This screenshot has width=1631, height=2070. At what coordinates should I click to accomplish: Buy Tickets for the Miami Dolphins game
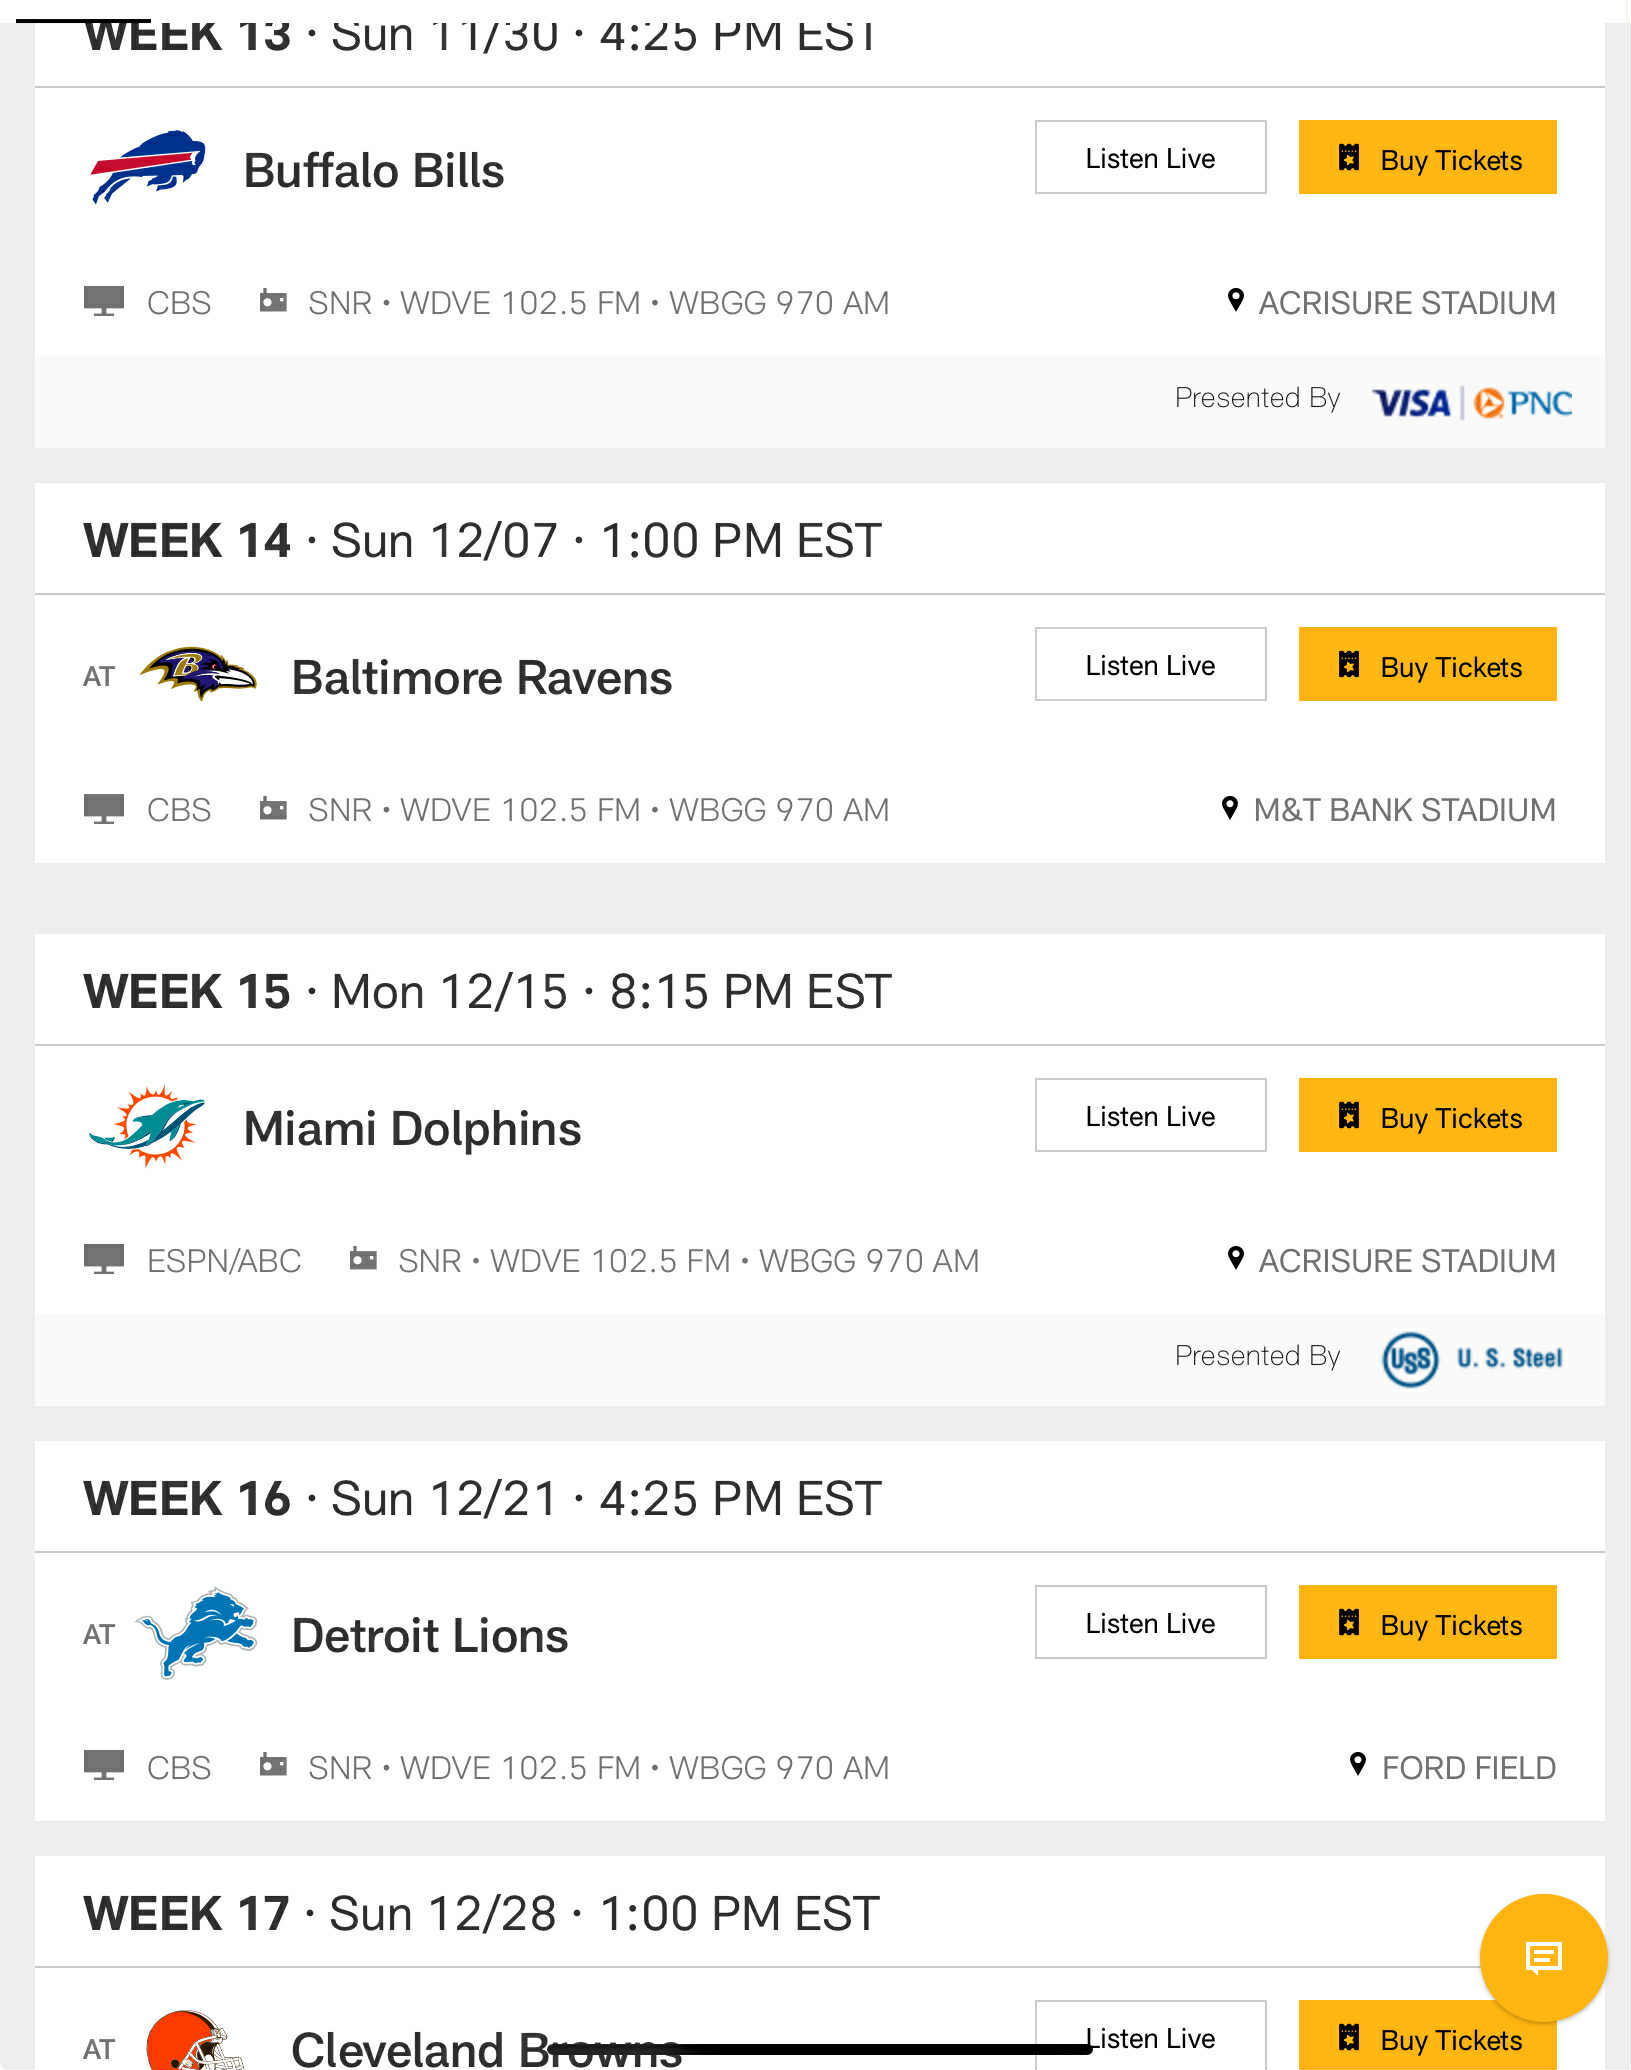[x=1427, y=1116]
